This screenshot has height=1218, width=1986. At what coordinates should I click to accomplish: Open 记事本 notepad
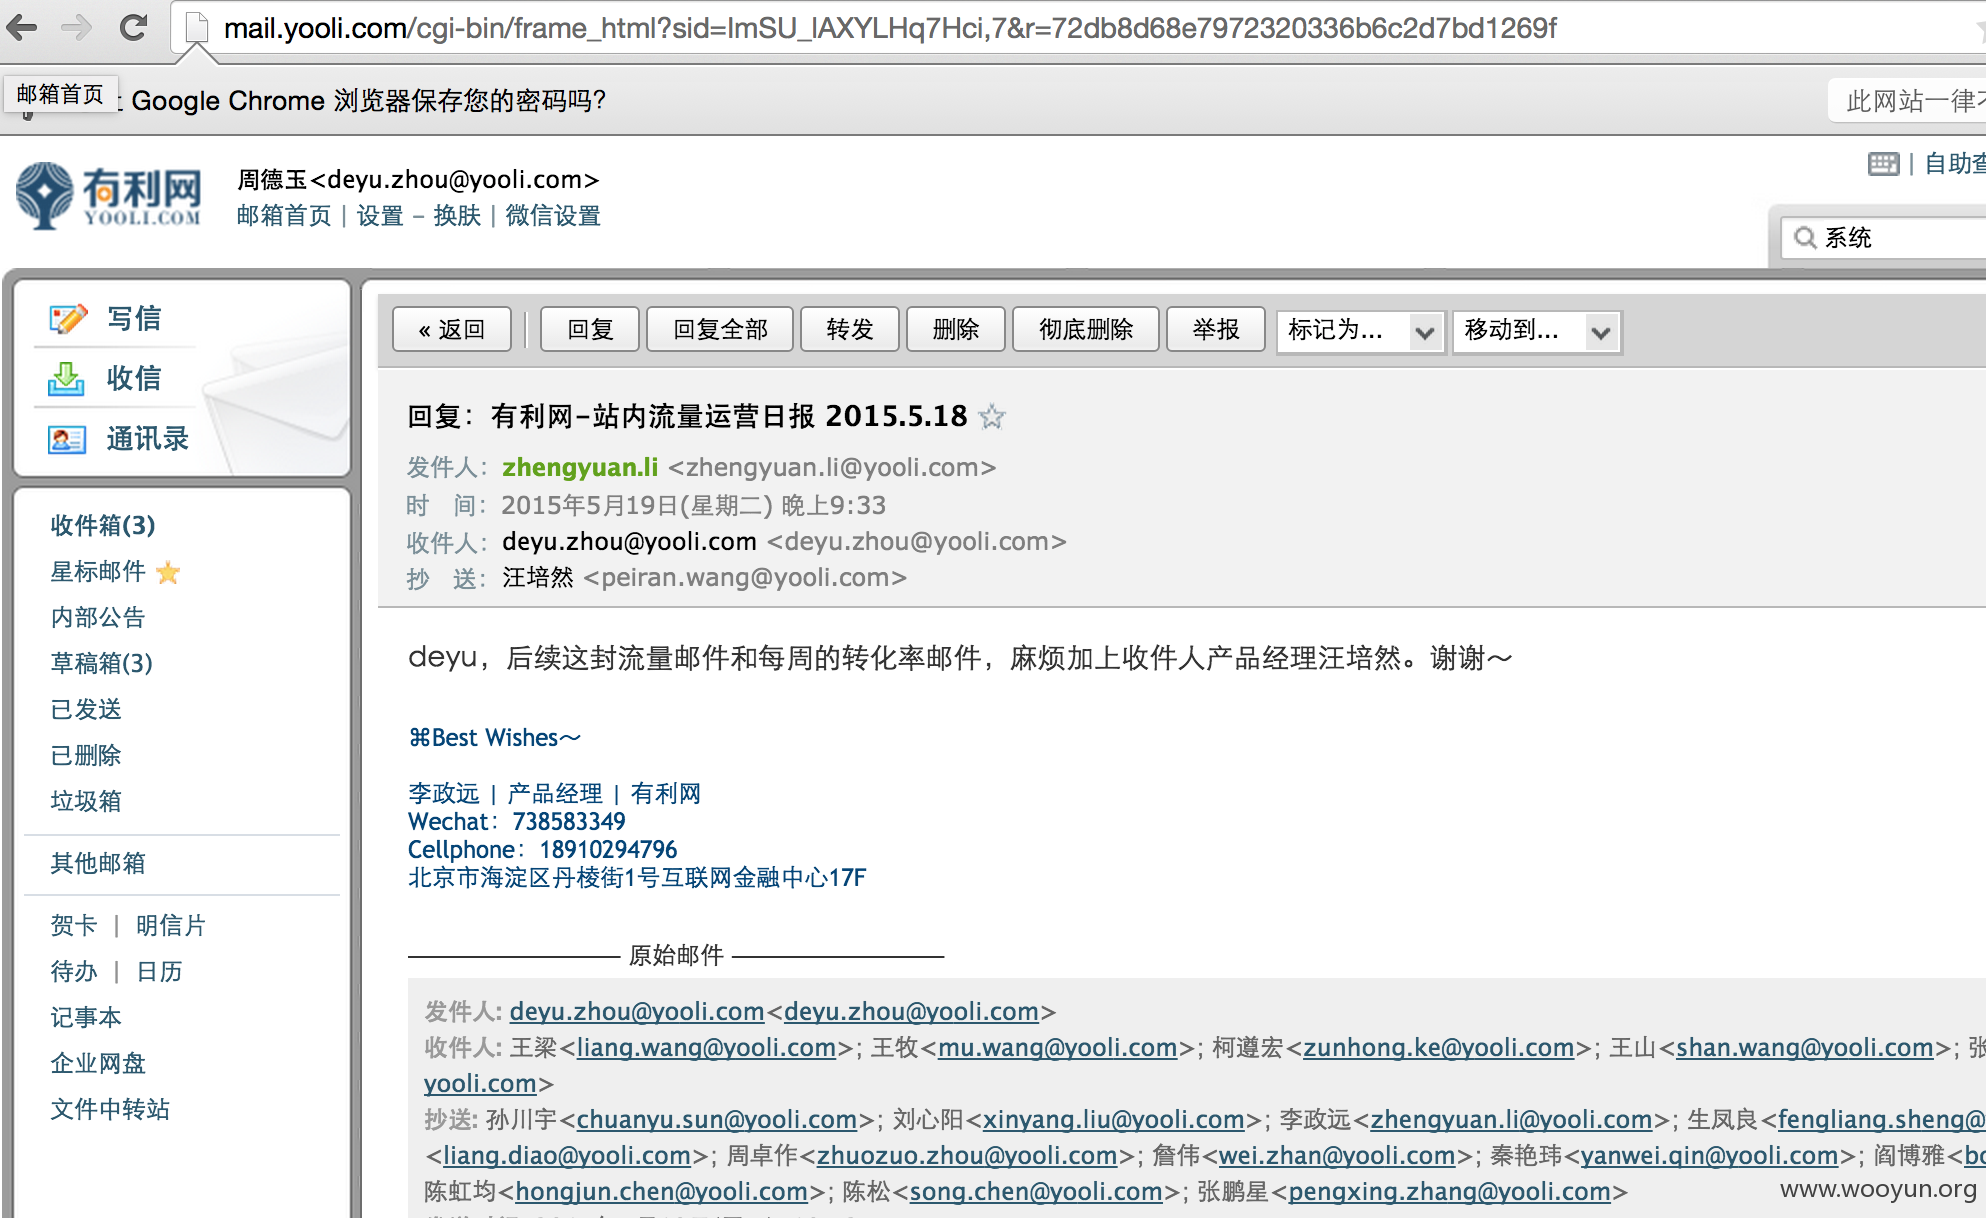click(x=86, y=1018)
